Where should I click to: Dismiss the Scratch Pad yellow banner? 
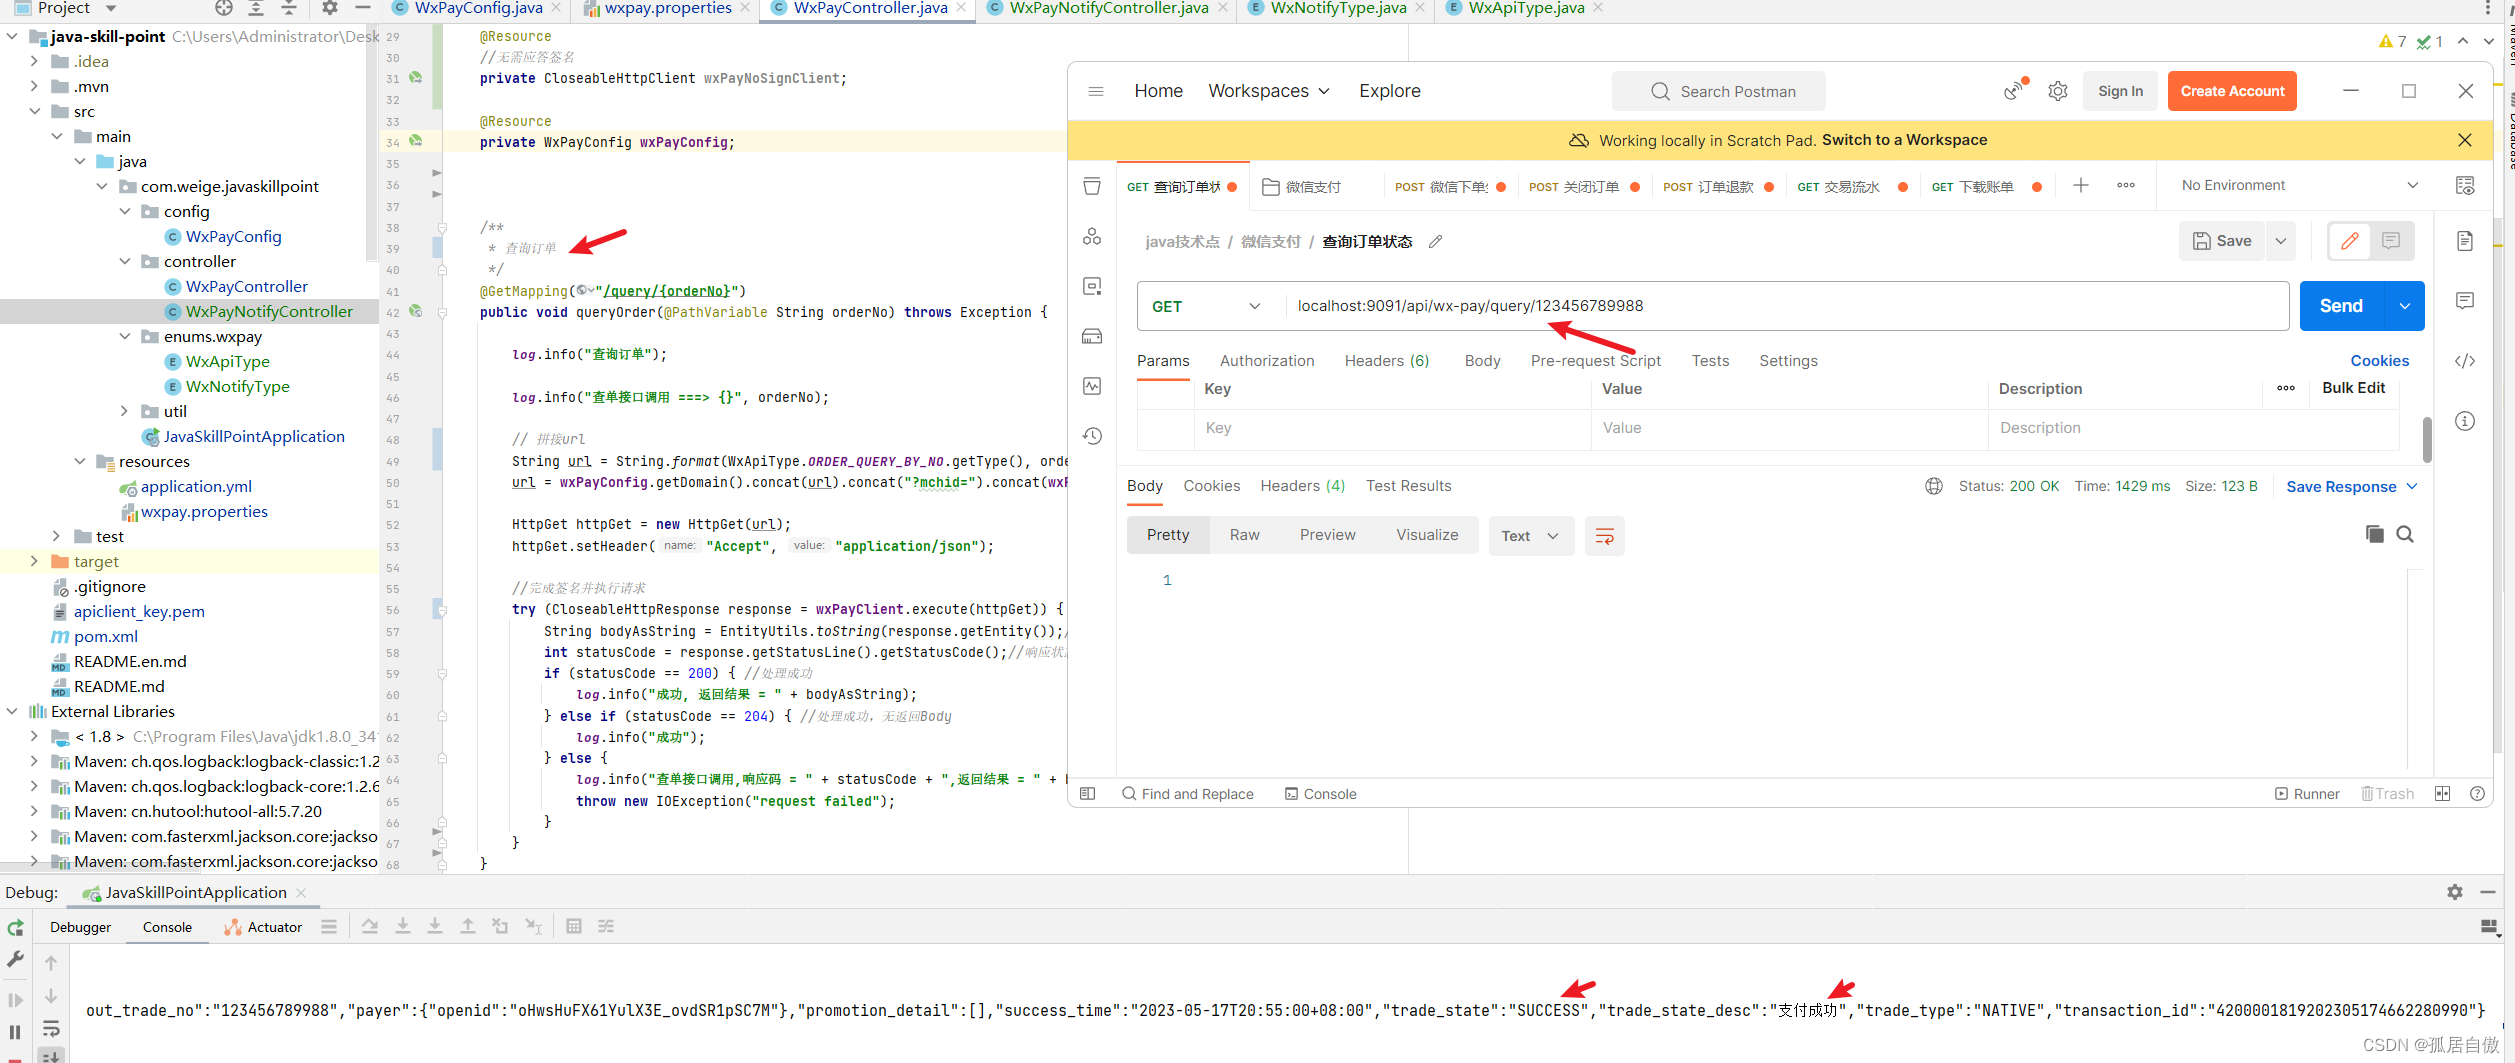pyautogui.click(x=2464, y=140)
